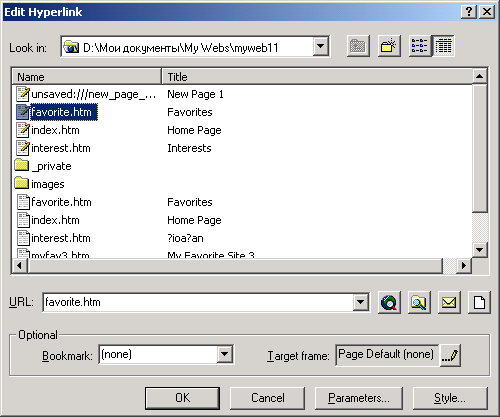Image resolution: width=500 pixels, height=417 pixels.
Task: Open the browse-for-file-on-computer icon
Action: (419, 303)
